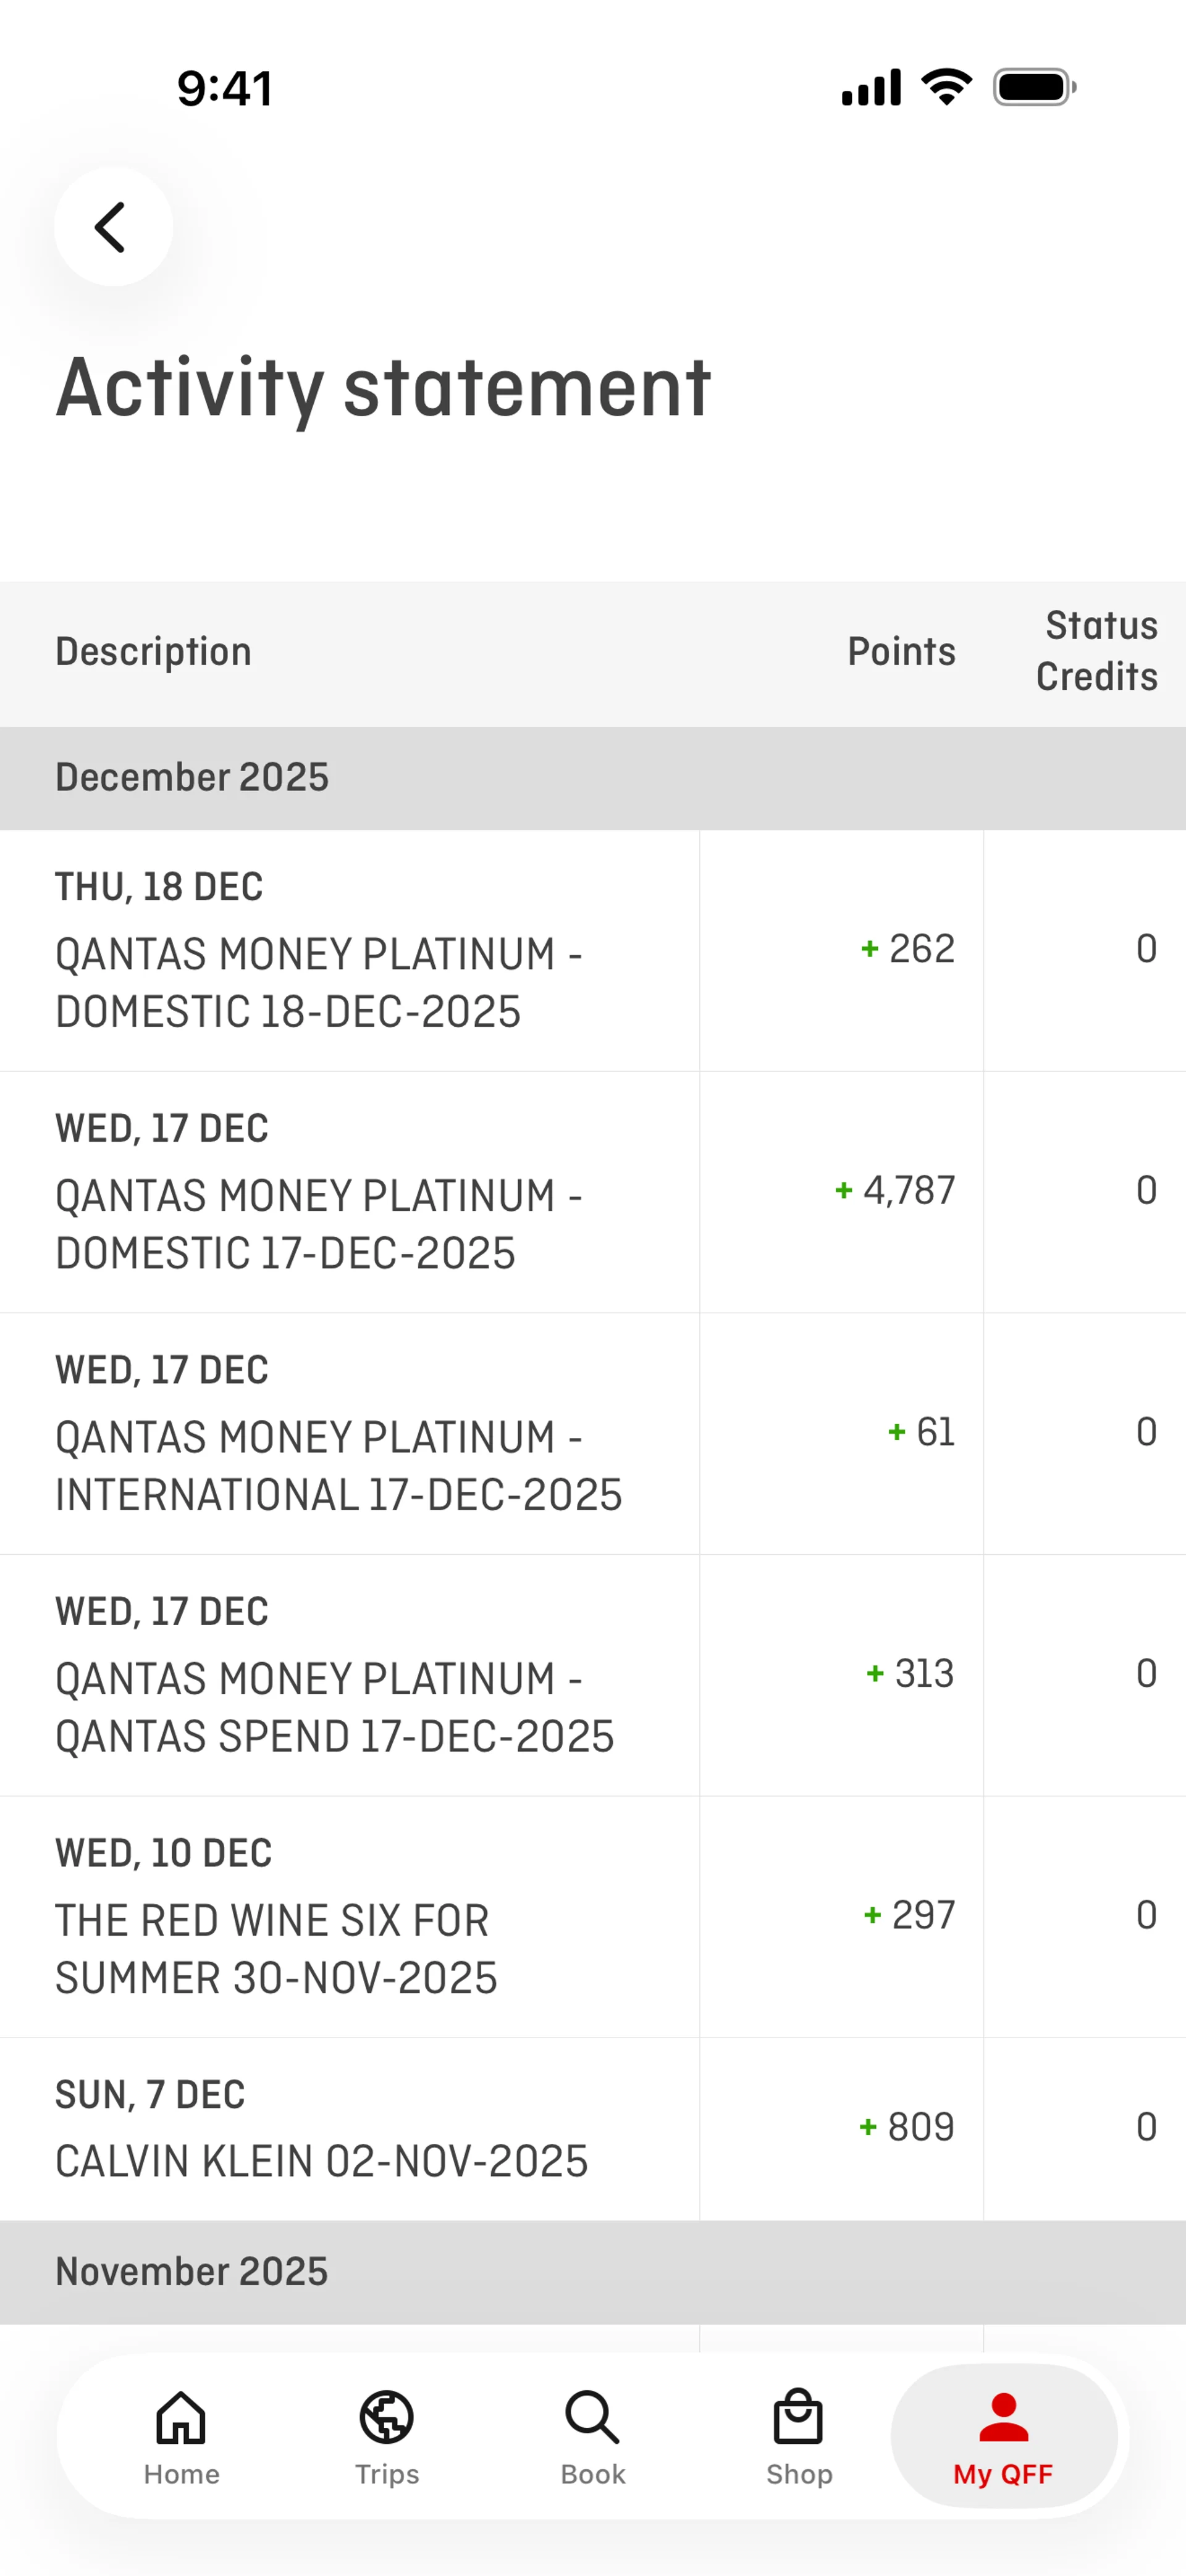Tap the Status Credits column header

click(x=1096, y=651)
